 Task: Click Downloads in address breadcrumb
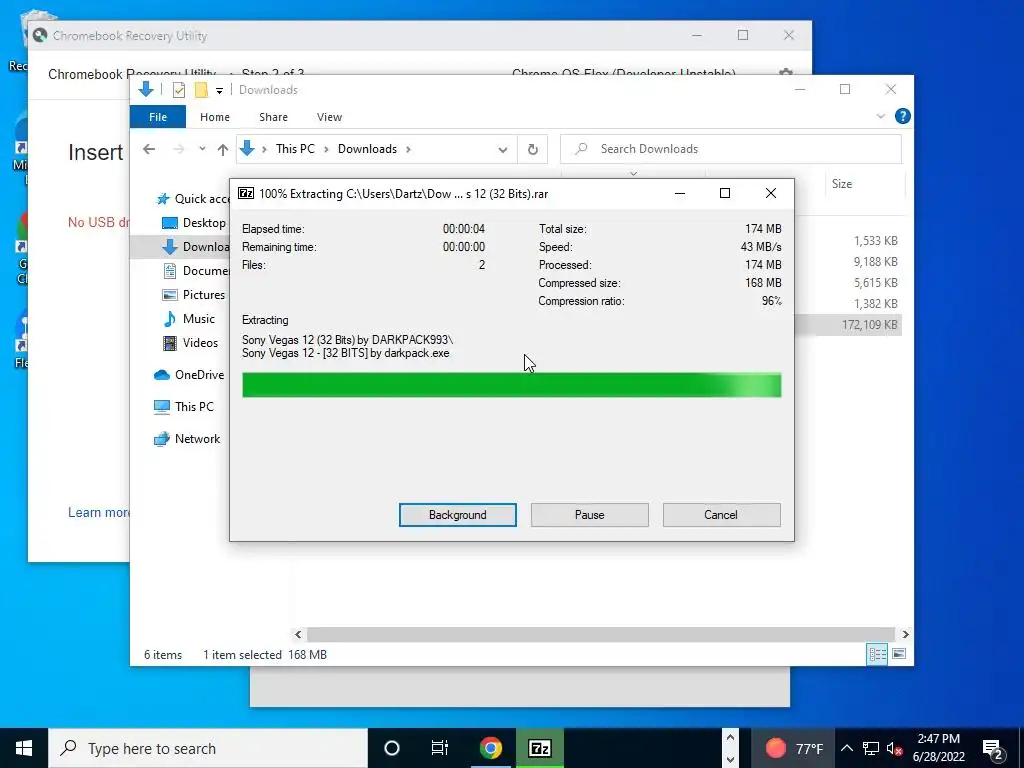pyautogui.click(x=367, y=149)
